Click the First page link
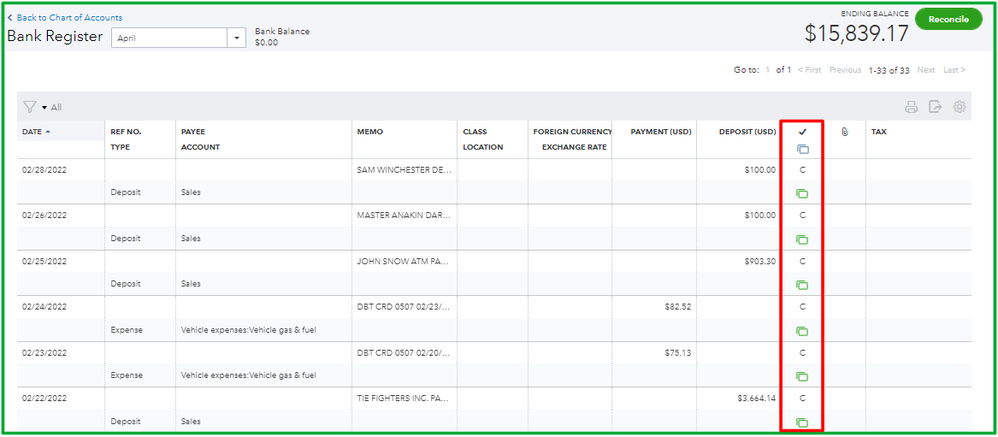 click(x=810, y=70)
